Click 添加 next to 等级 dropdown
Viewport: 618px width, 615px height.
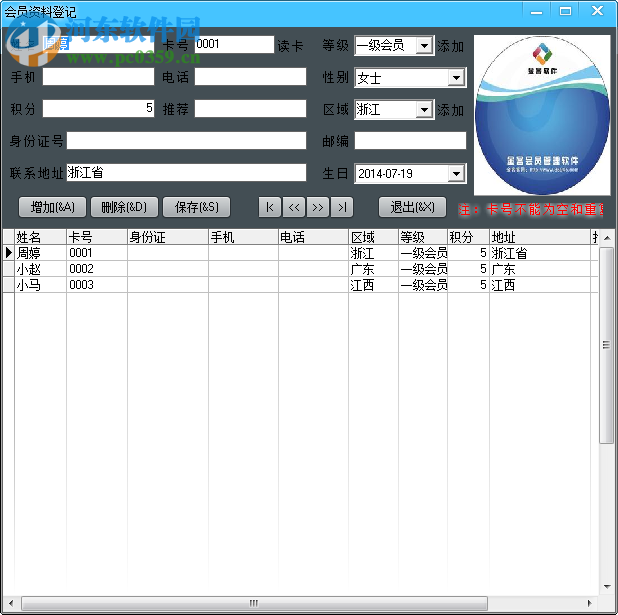click(450, 46)
